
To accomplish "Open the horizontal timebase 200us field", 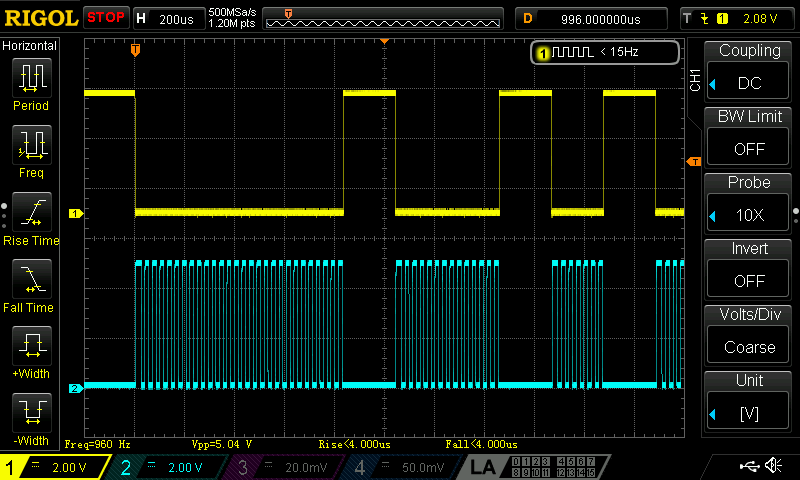I will click(169, 19).
